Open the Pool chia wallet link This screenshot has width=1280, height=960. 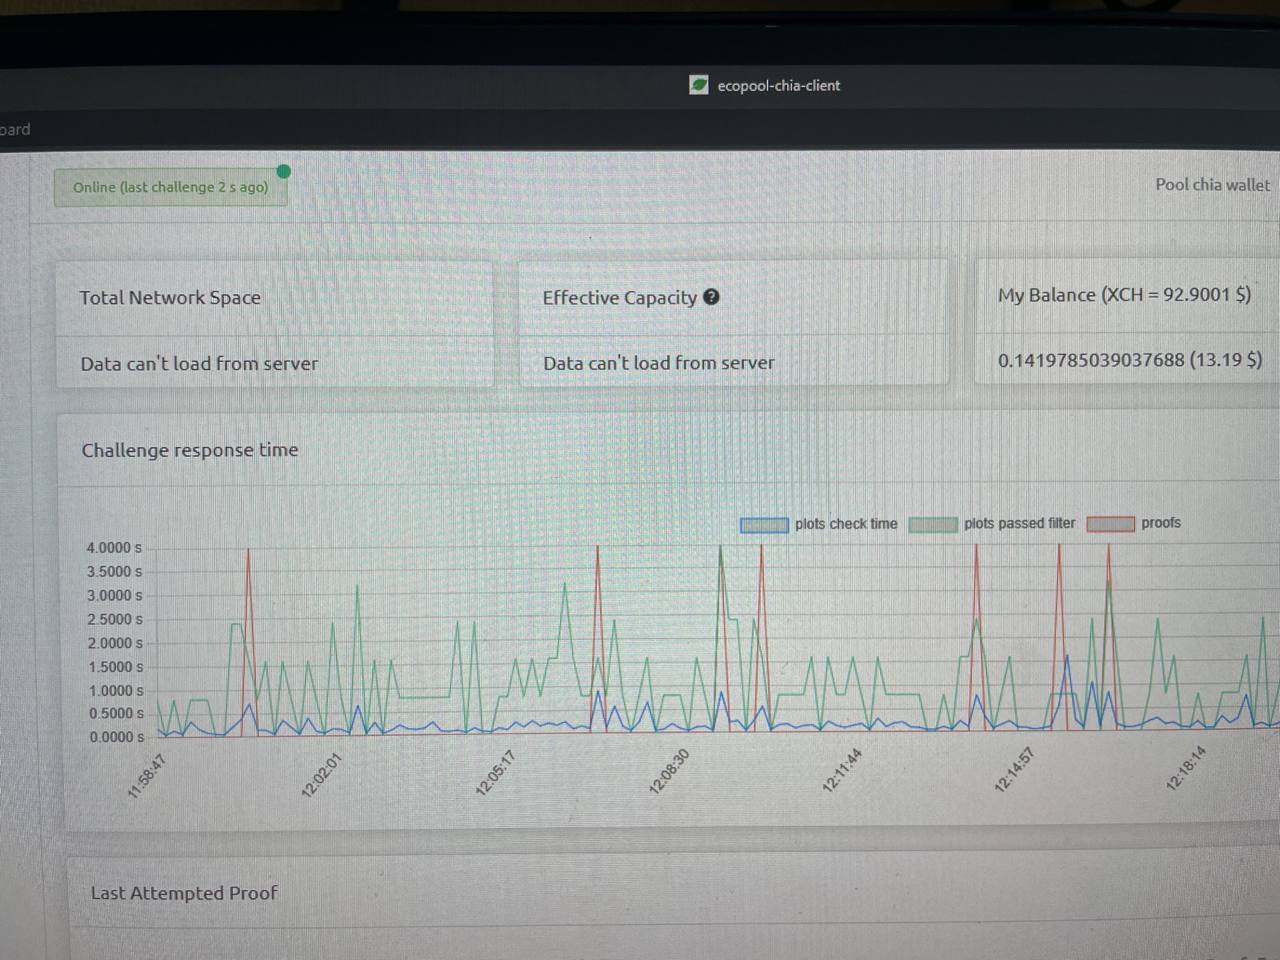coord(1212,184)
